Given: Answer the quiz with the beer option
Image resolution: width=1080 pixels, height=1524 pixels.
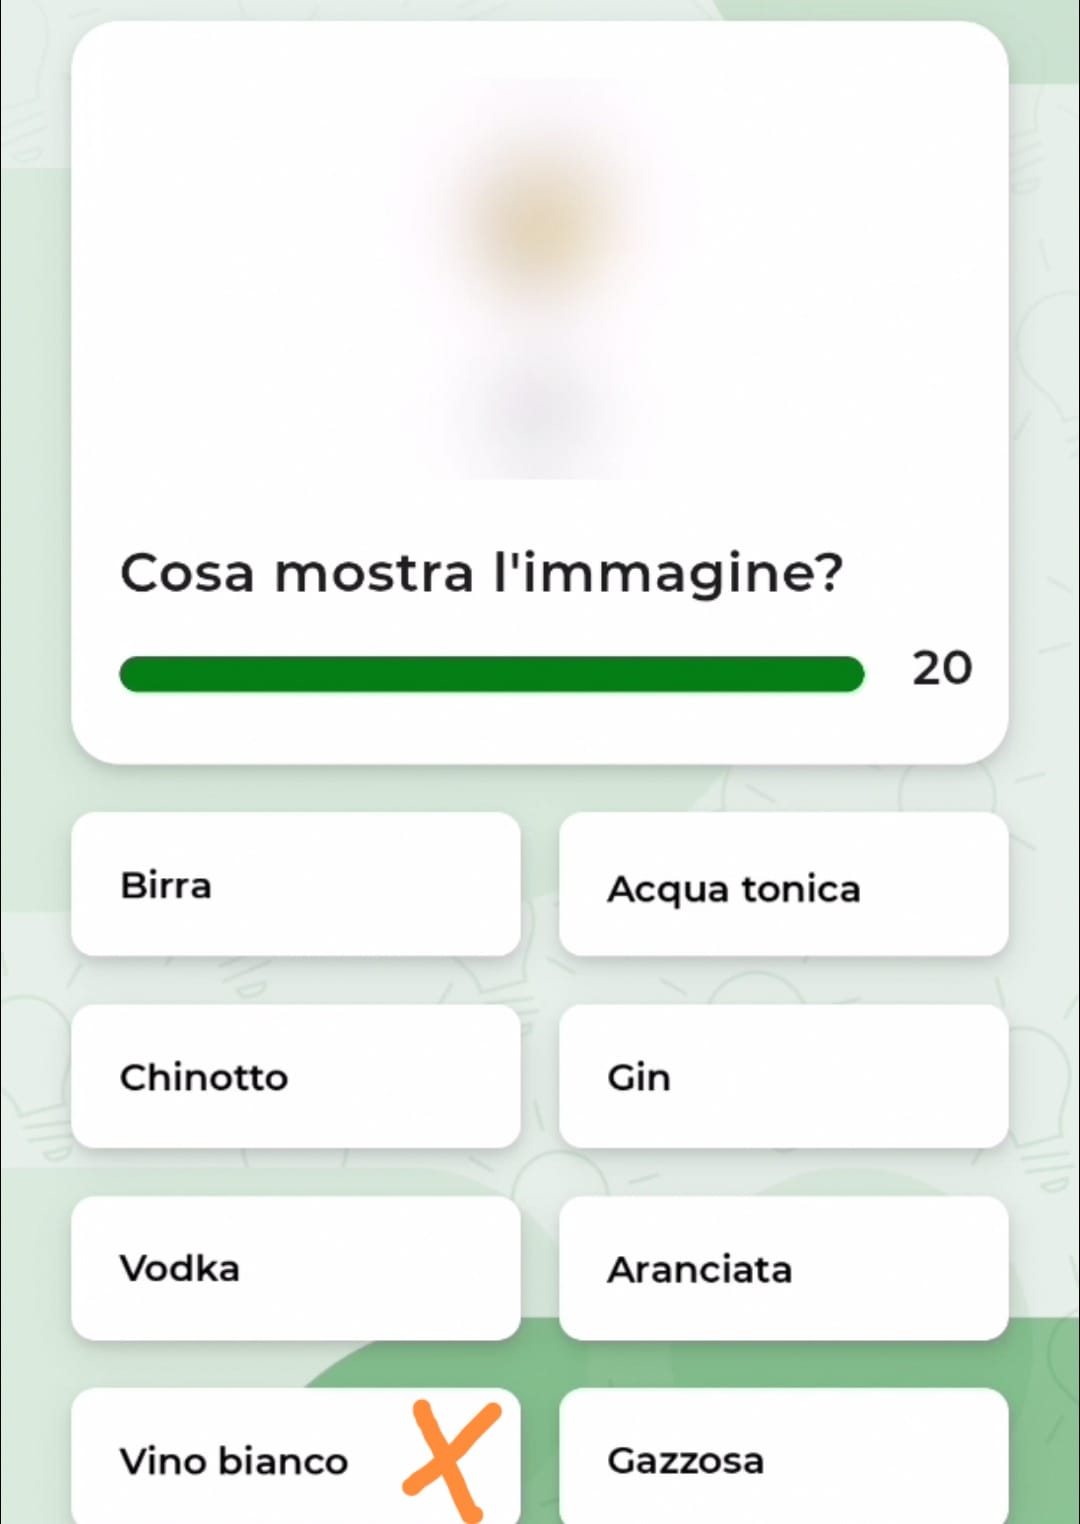Looking at the screenshot, I should click(296, 884).
